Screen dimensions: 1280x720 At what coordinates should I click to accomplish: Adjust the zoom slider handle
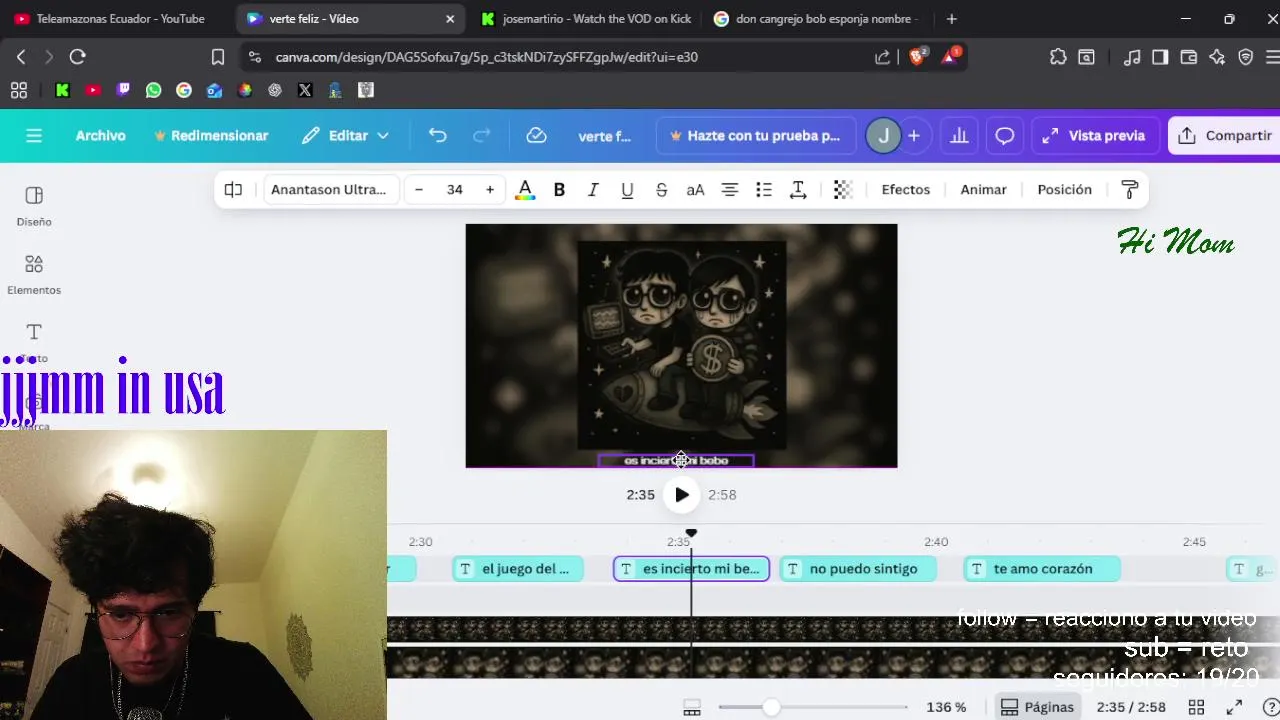tap(771, 707)
